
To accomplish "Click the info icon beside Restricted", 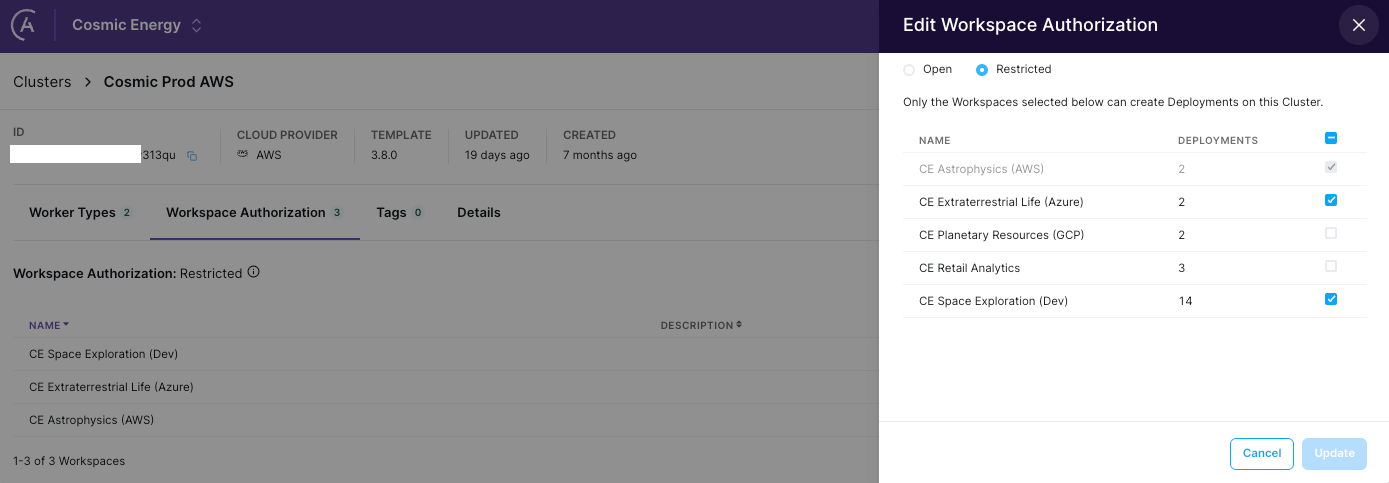I will [x=254, y=272].
